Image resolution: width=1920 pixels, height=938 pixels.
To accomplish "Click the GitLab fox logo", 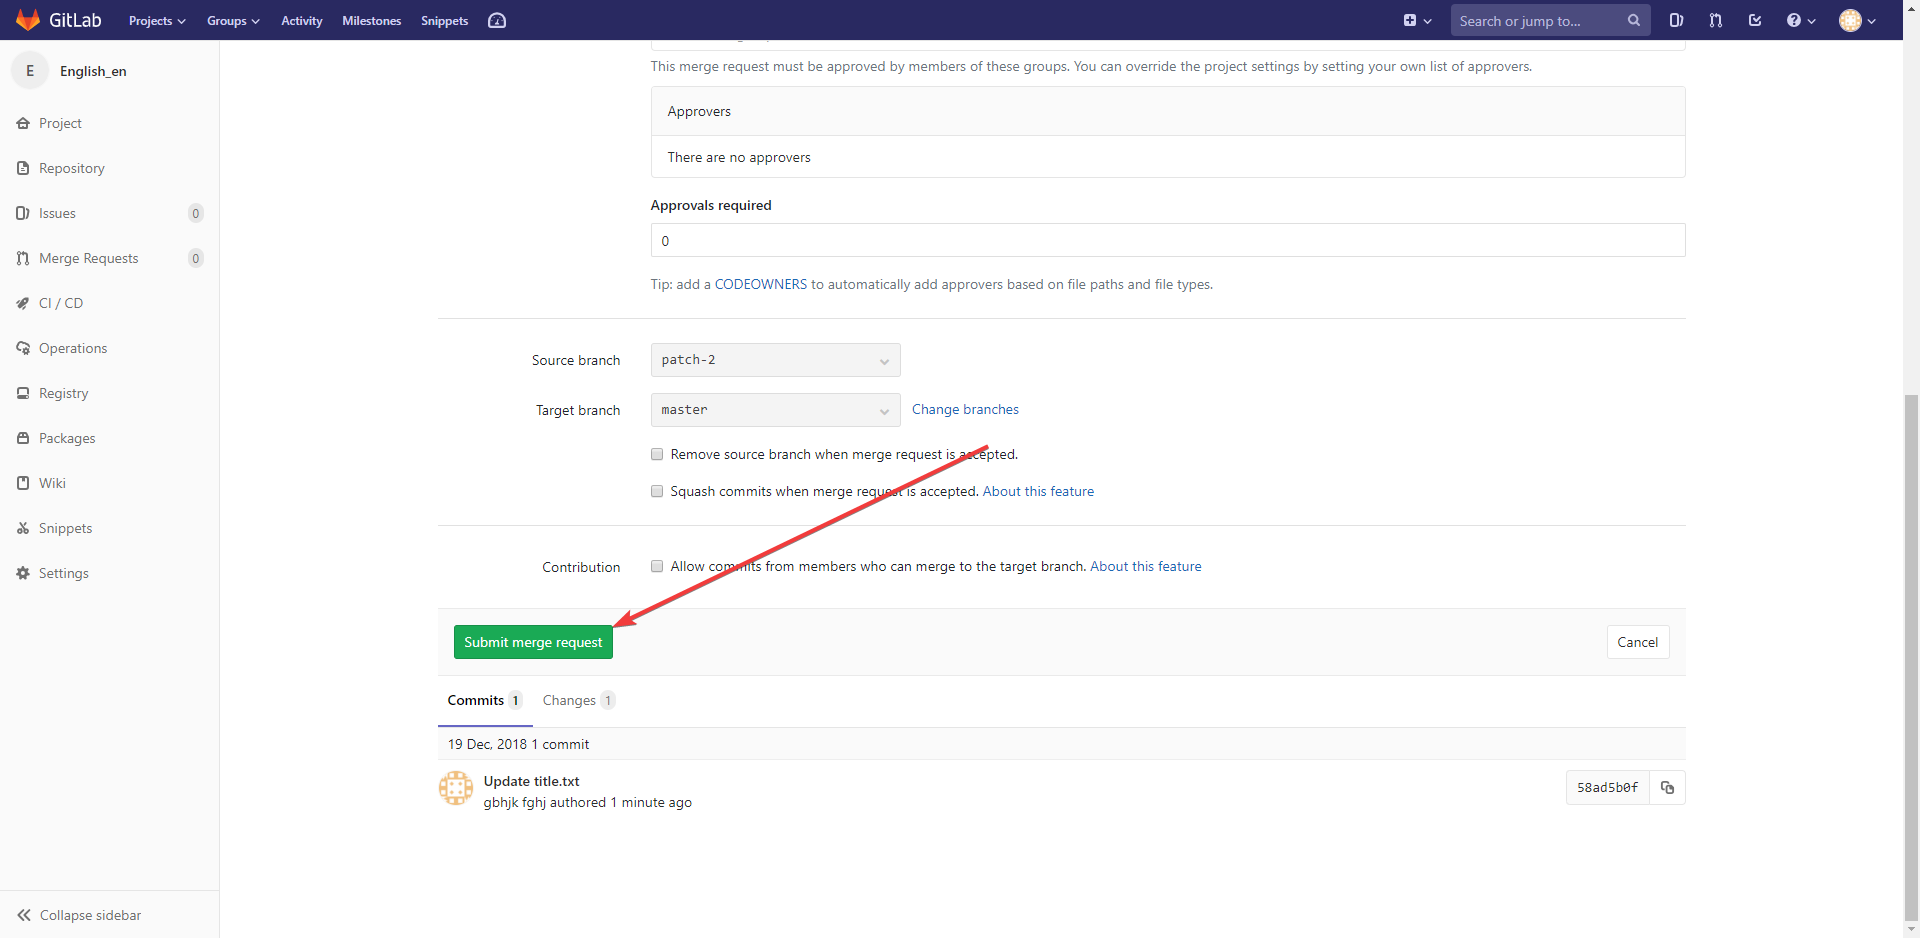I will (28, 20).
